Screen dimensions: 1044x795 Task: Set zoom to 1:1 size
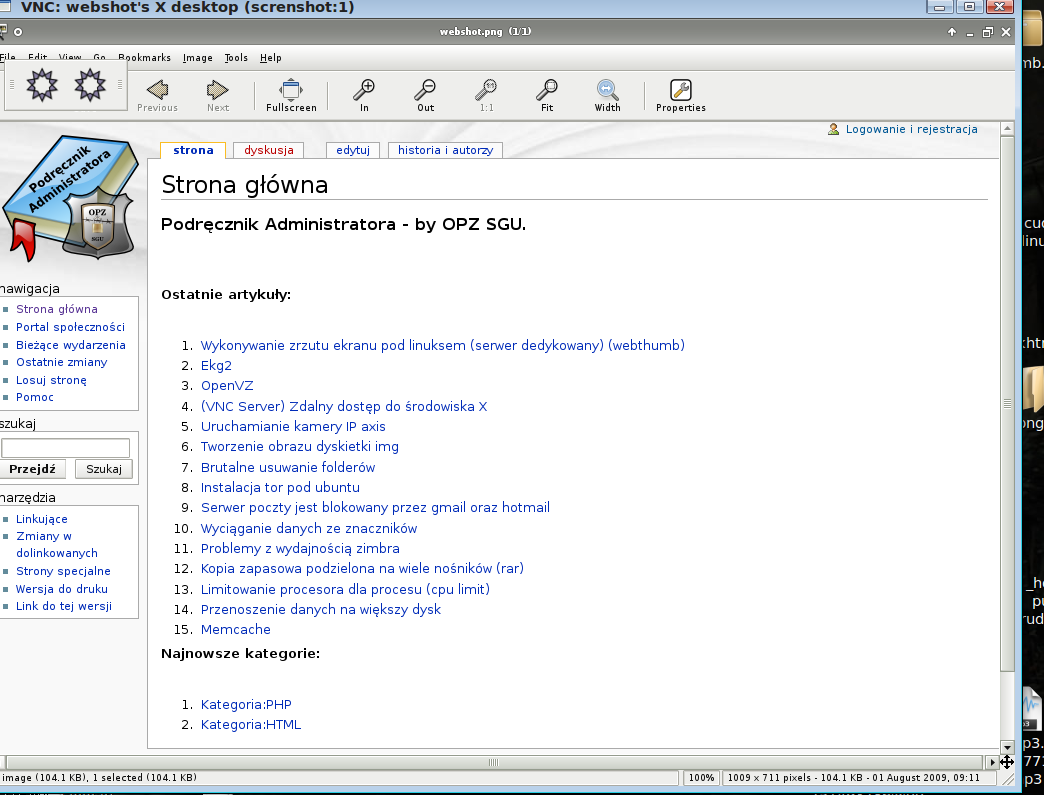[x=487, y=96]
